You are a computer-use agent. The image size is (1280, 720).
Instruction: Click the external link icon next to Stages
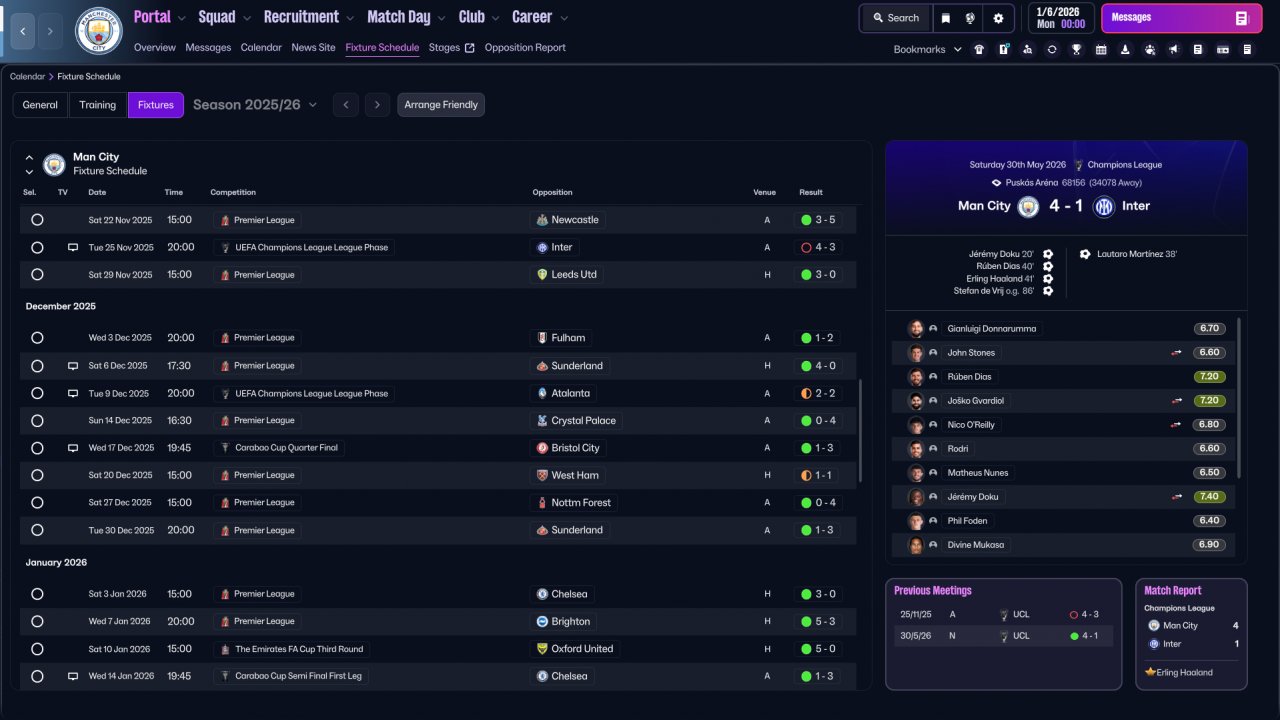(x=470, y=48)
